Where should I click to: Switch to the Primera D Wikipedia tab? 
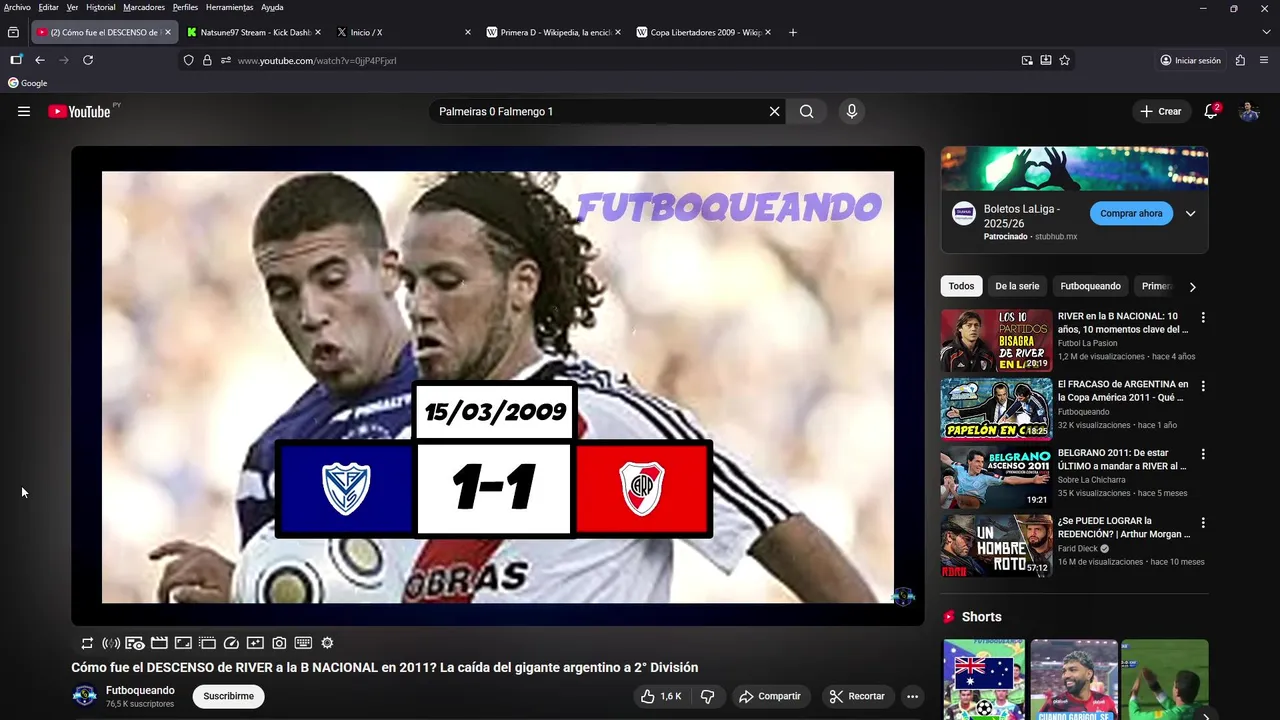click(x=553, y=32)
